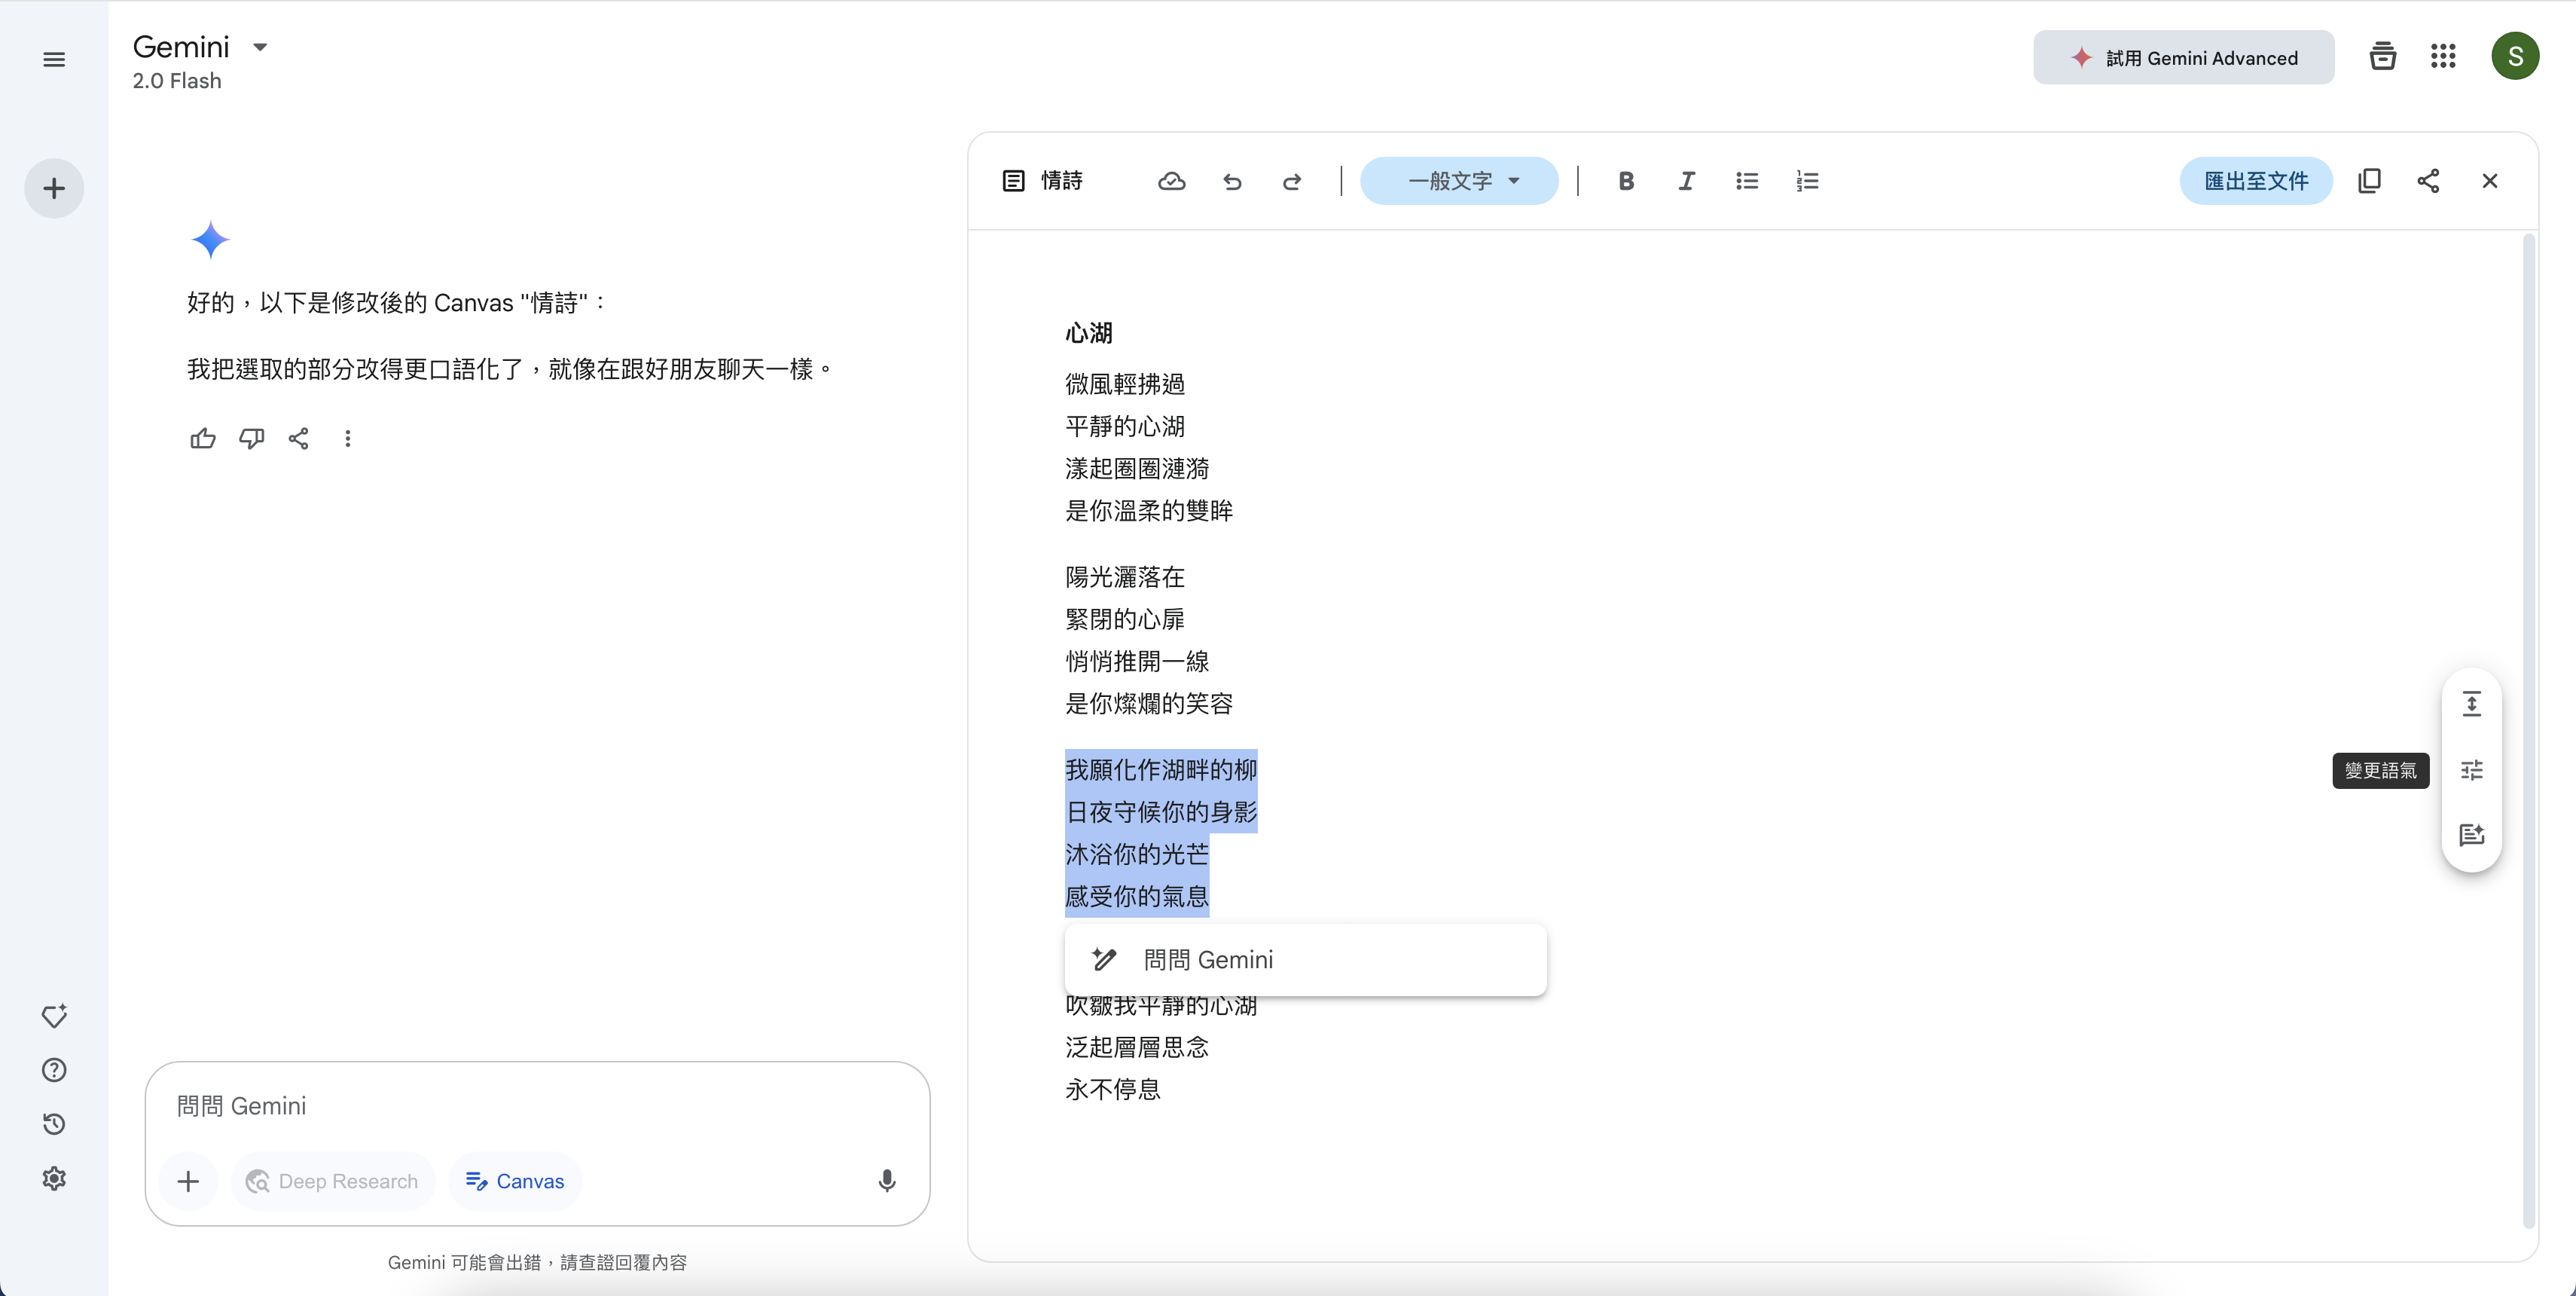Click the canvas vertical scrollbar
Viewport: 2576px width, 1296px height.
pos(2528,730)
